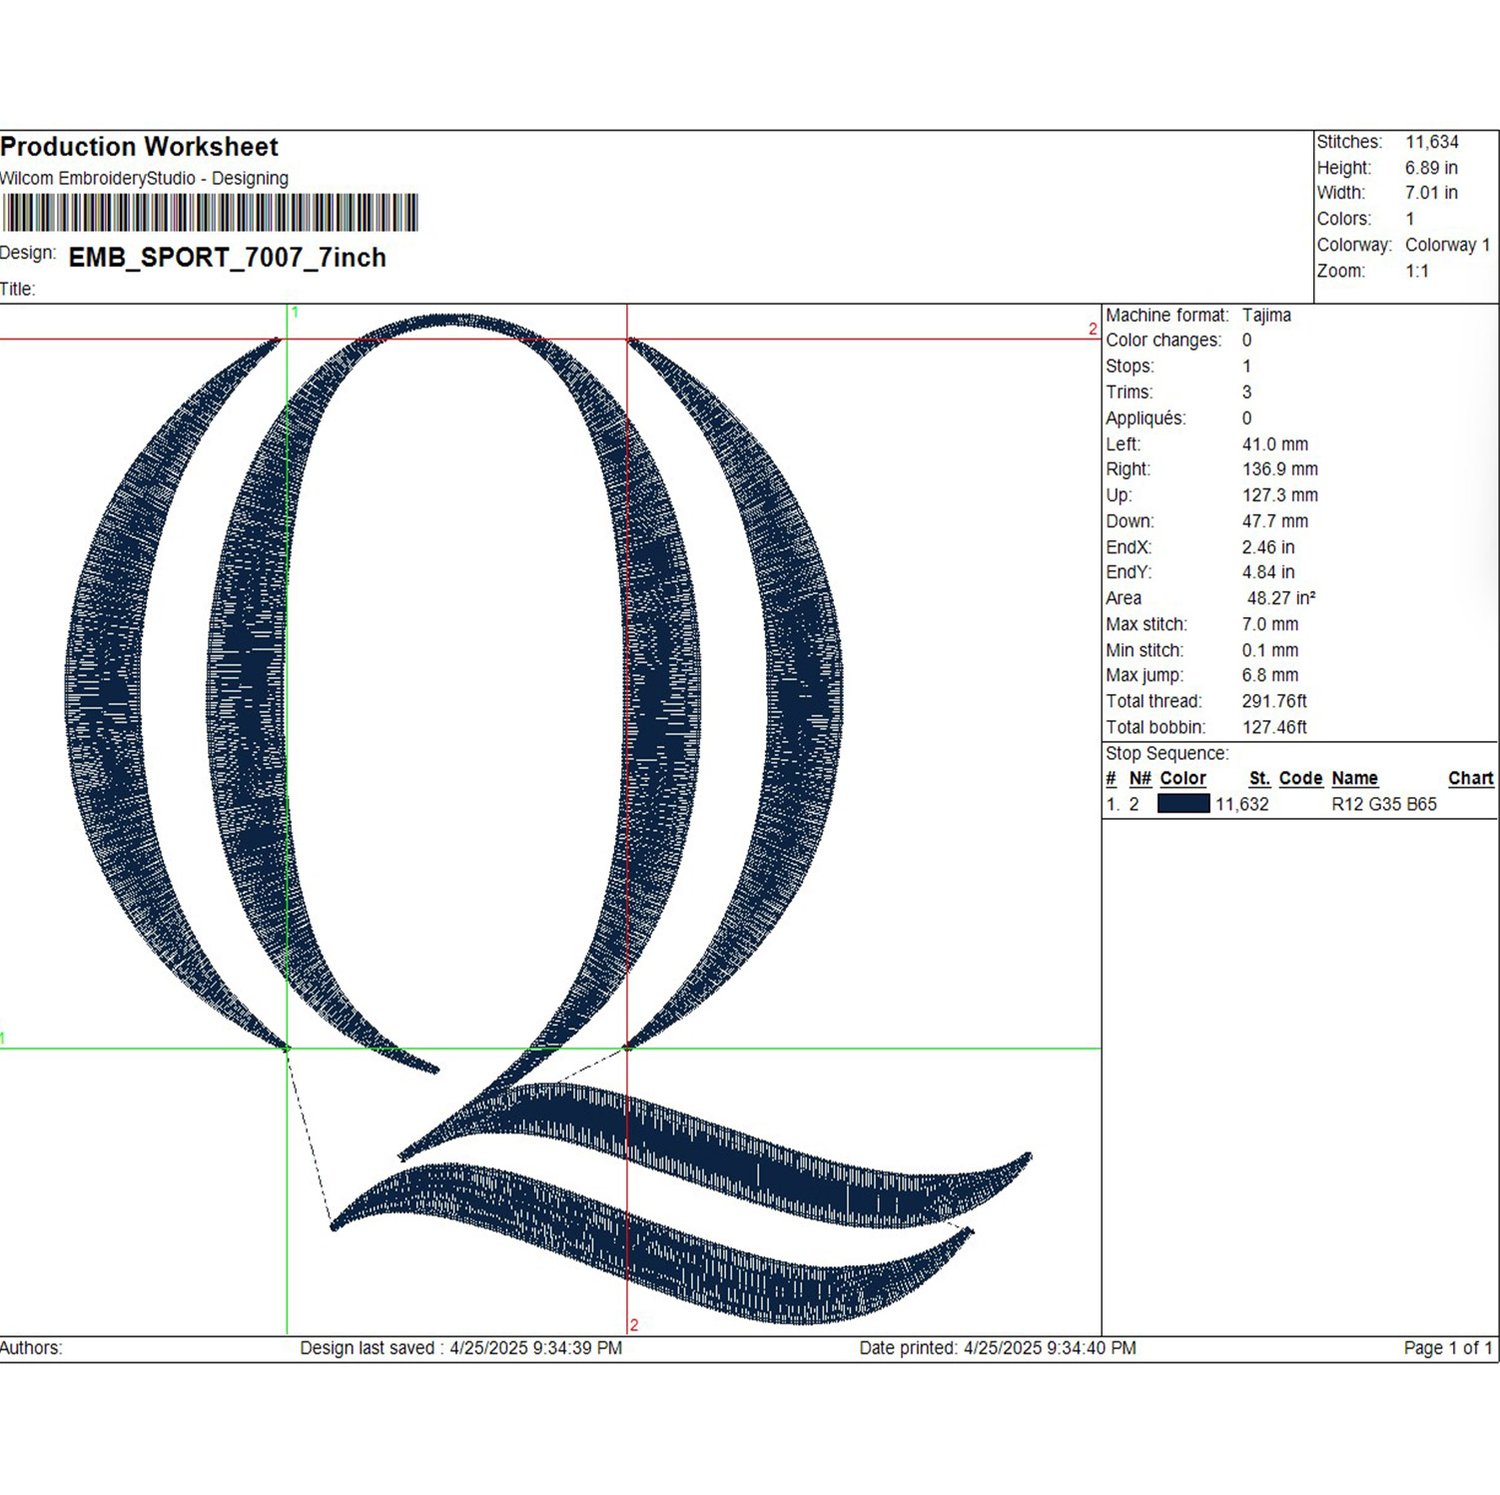
Task: Click the green start marker labeled 1
Action: [294, 313]
